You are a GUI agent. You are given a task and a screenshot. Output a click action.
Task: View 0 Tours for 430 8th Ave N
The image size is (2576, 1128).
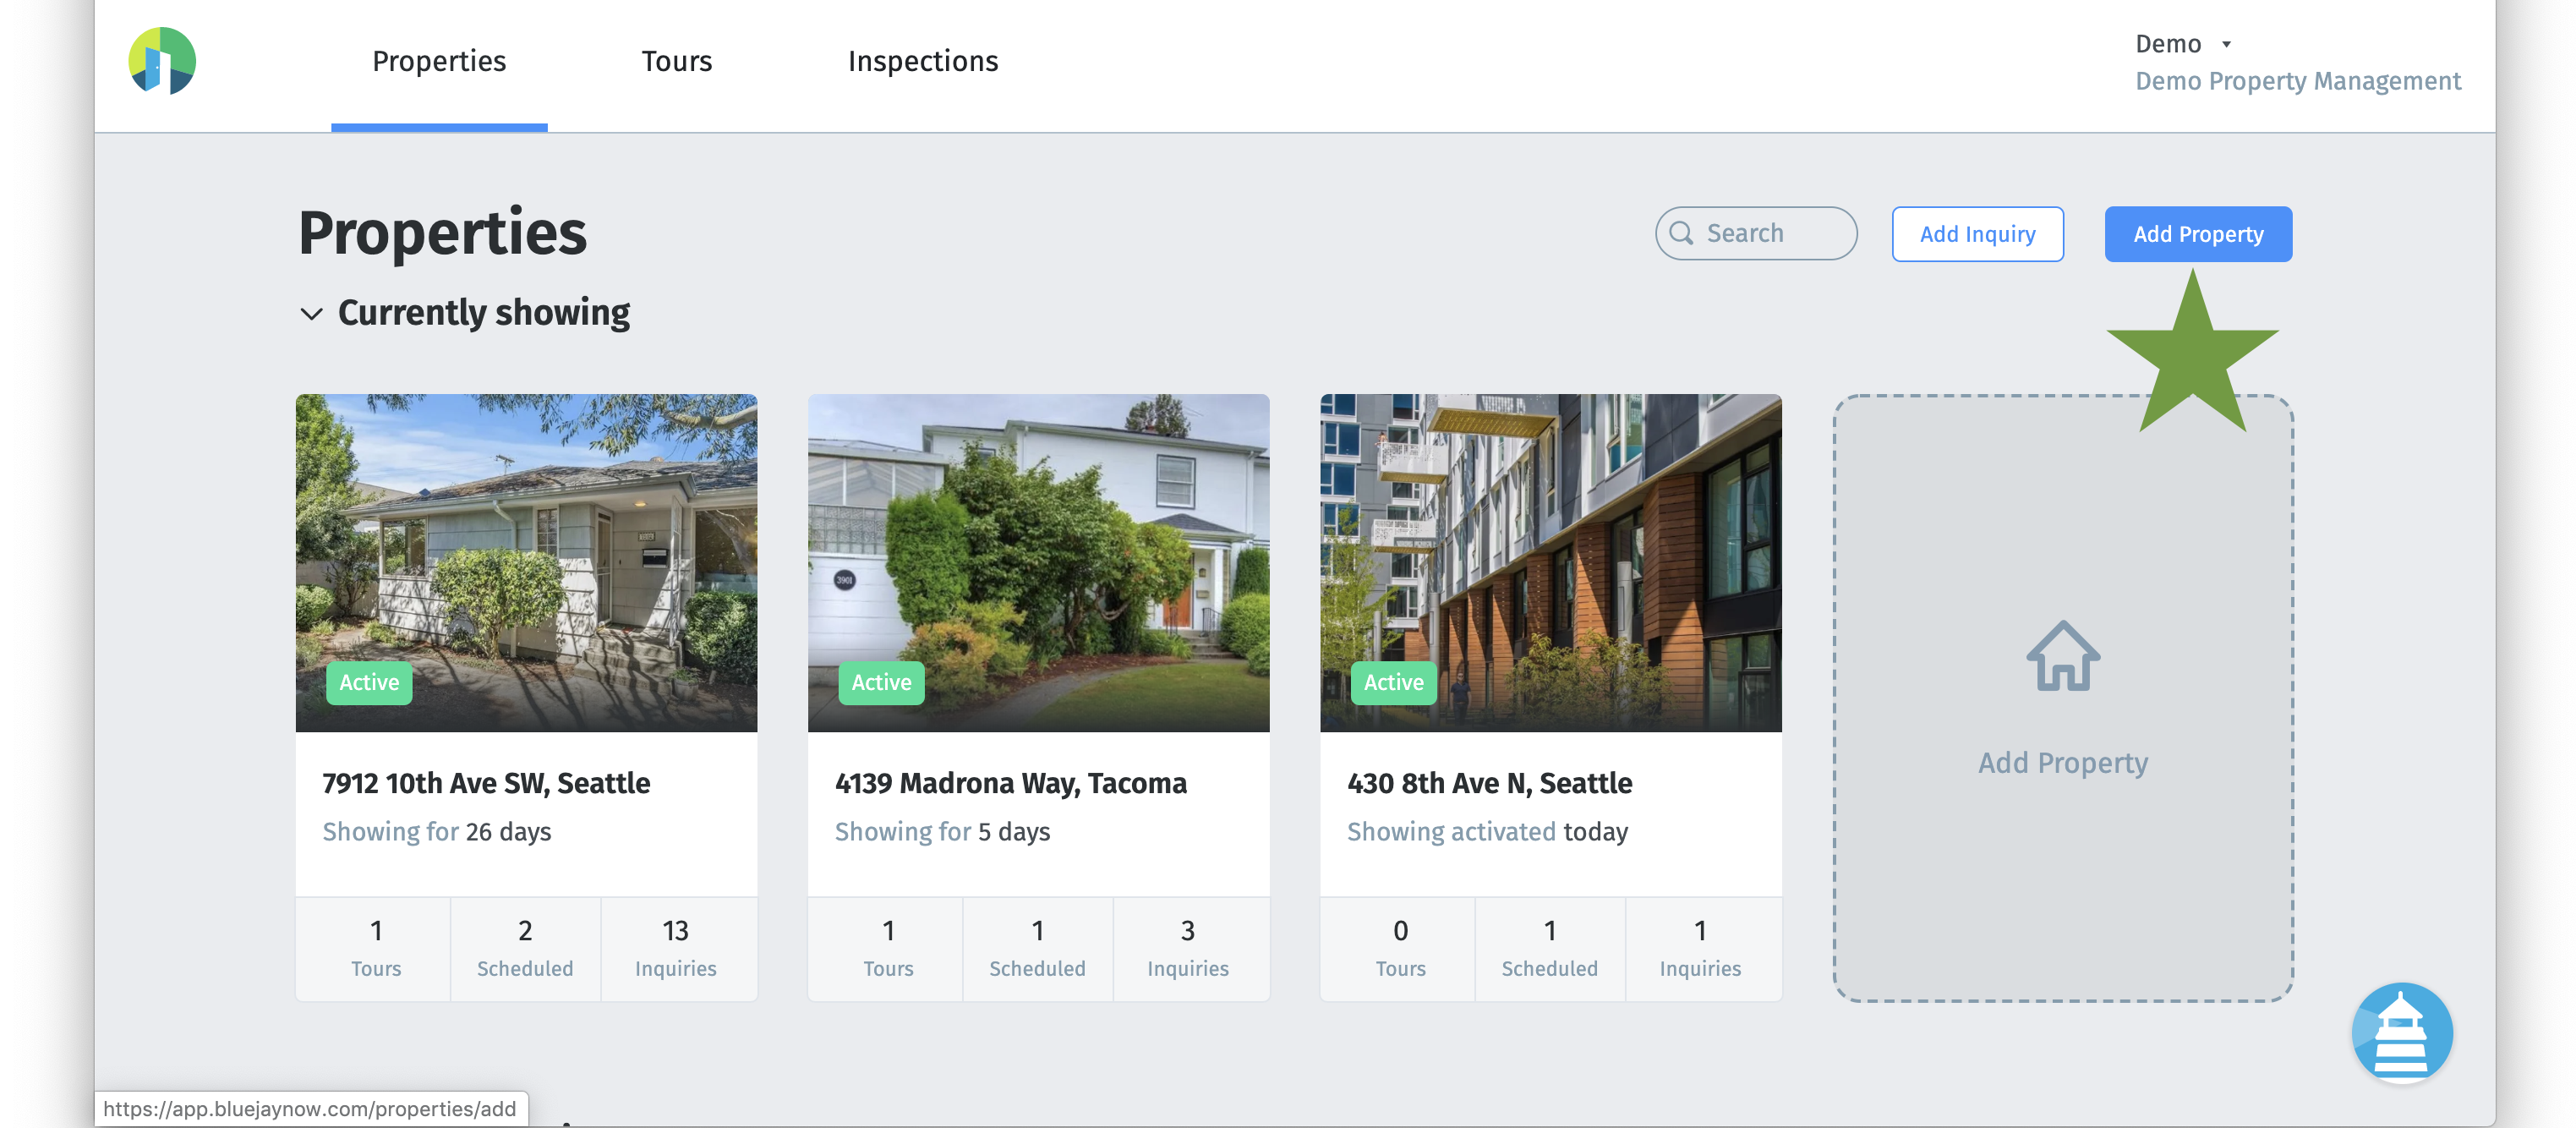pyautogui.click(x=1400, y=949)
